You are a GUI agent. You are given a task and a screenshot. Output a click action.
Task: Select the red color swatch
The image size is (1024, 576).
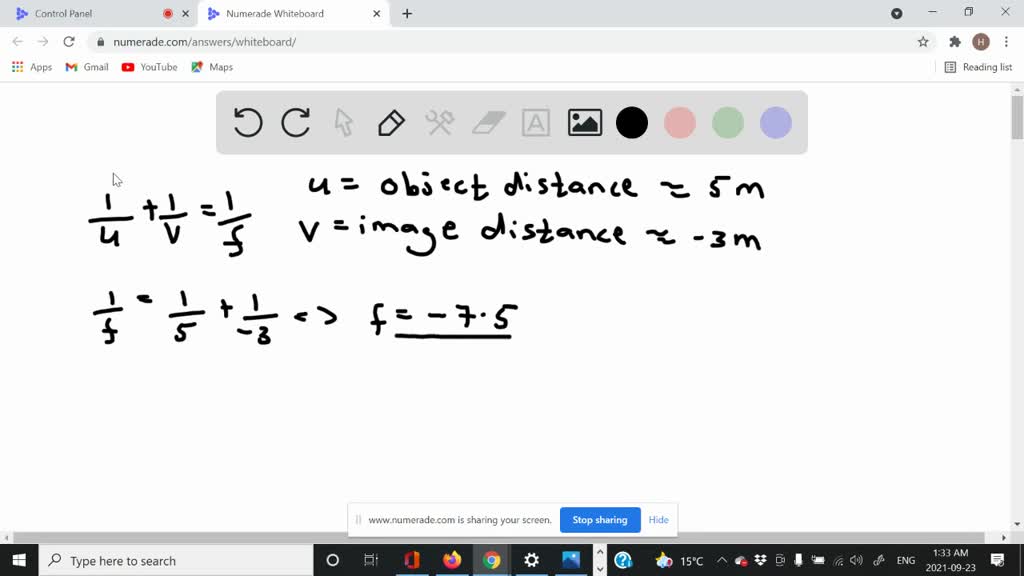680,122
